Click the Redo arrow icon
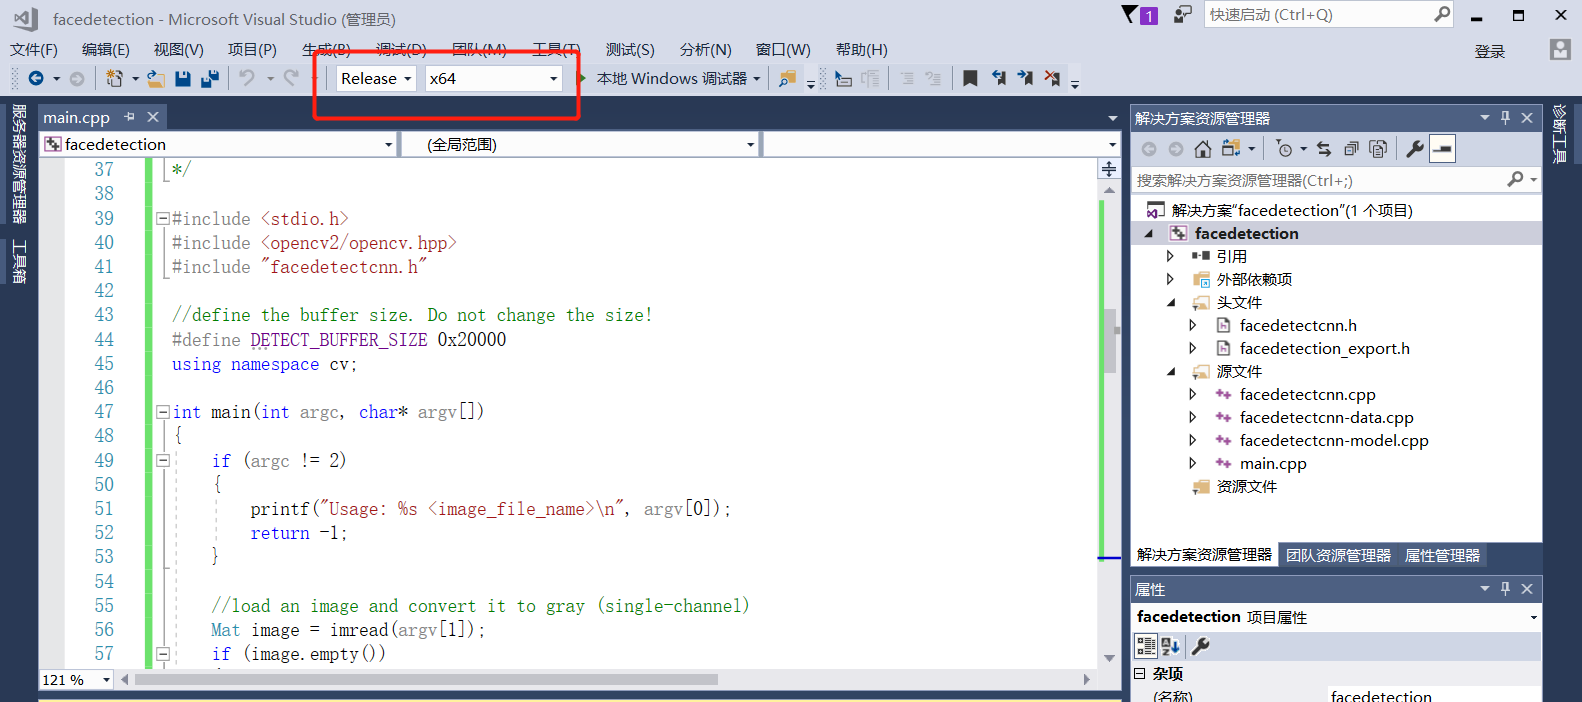The height and width of the screenshot is (702, 1582). pos(291,78)
